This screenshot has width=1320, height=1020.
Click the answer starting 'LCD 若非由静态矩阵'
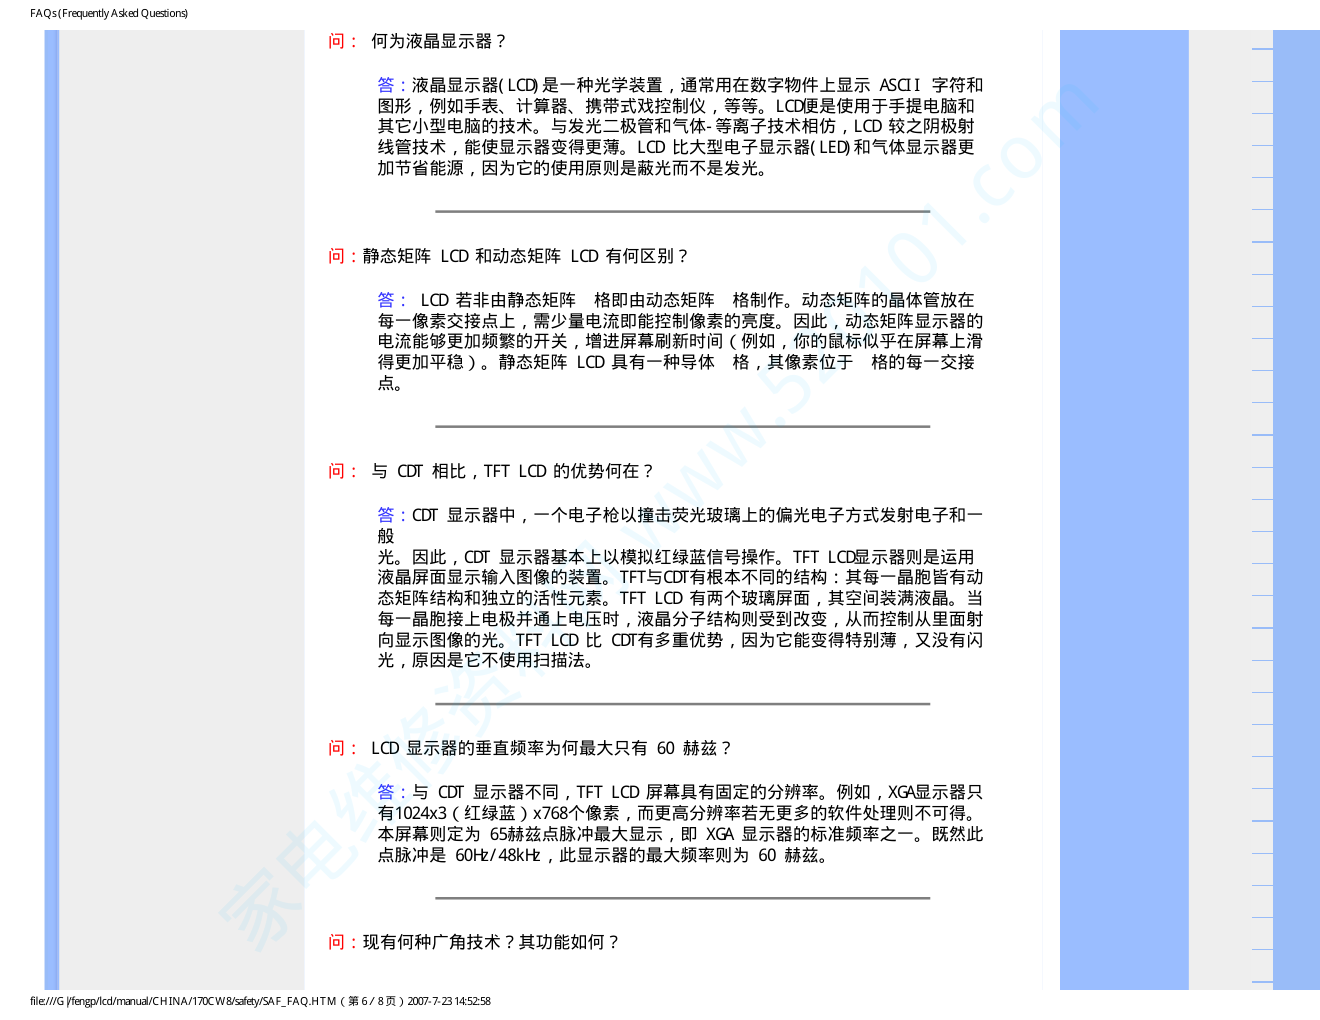680,341
